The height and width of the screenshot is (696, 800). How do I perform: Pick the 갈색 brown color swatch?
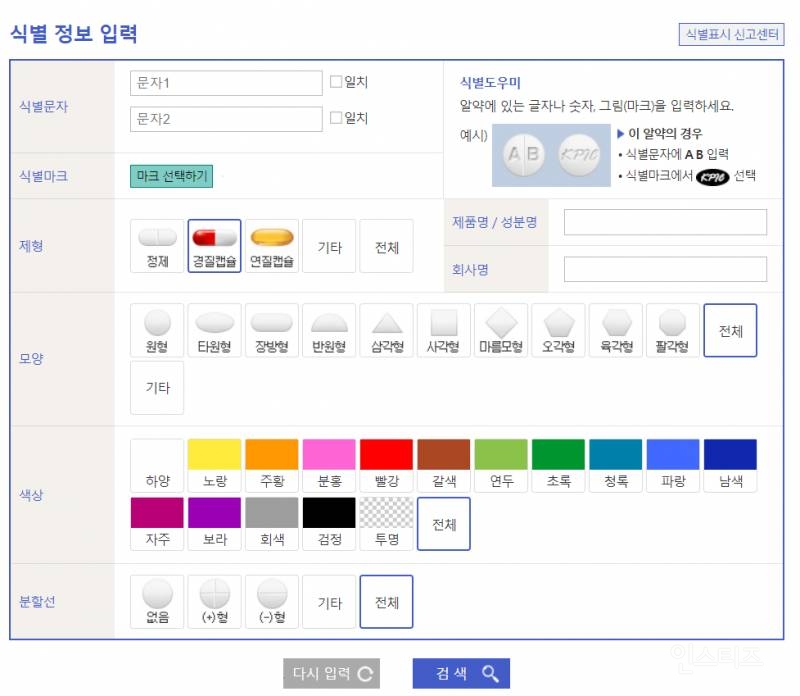pos(443,465)
